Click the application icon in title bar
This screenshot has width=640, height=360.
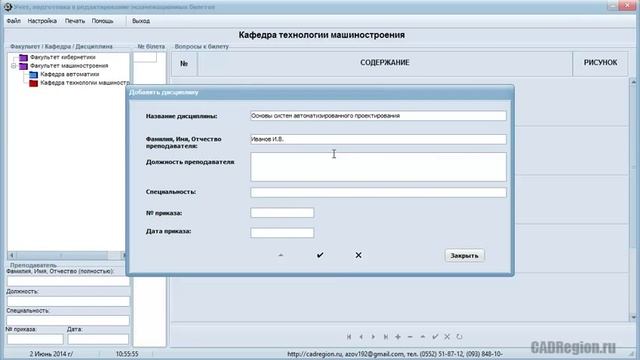point(7,7)
